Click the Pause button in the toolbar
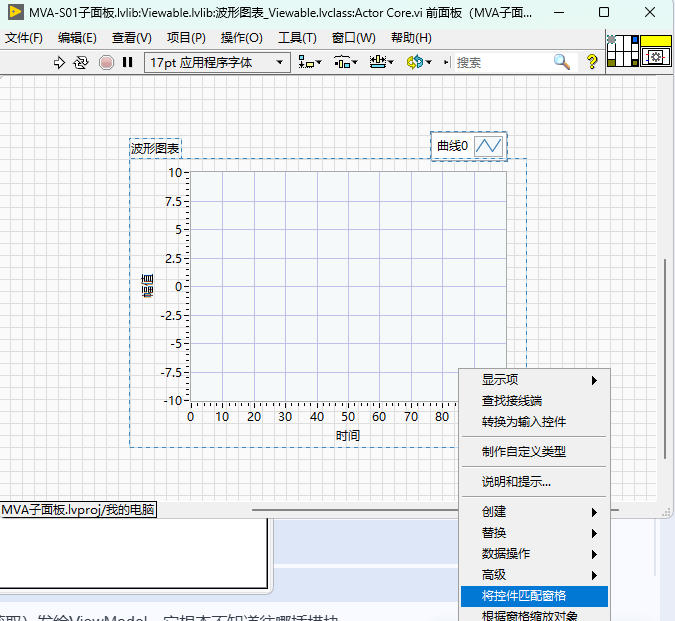 [x=127, y=62]
